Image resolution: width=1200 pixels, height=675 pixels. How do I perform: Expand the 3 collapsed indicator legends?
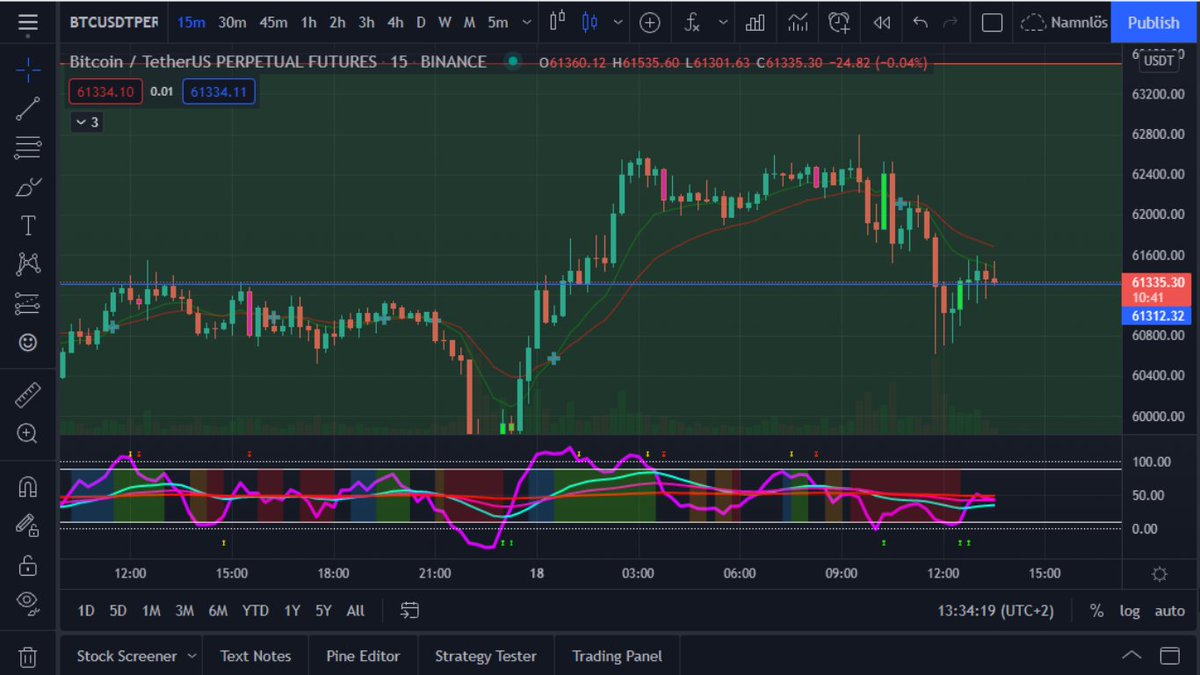point(86,122)
